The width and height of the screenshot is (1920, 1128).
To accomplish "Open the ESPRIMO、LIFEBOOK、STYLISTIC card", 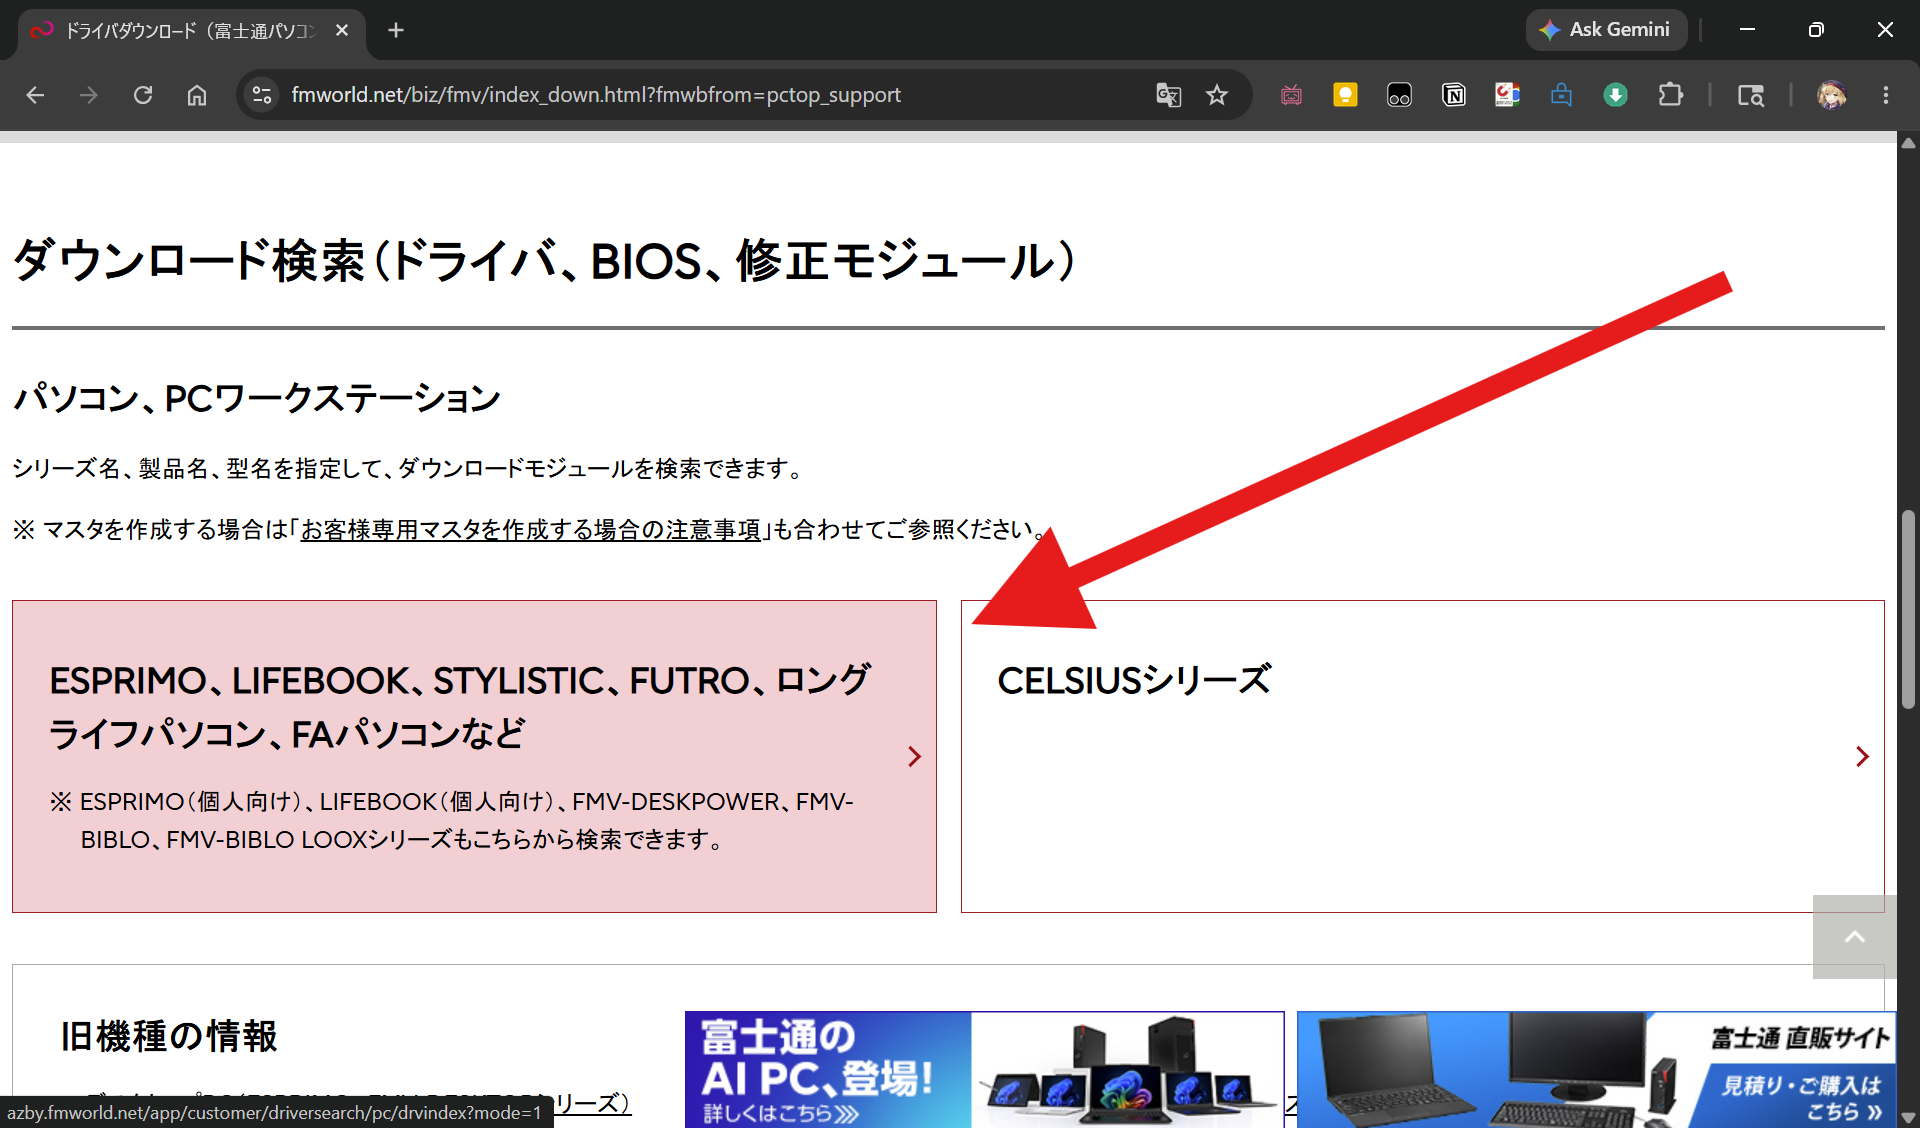I will [x=474, y=756].
